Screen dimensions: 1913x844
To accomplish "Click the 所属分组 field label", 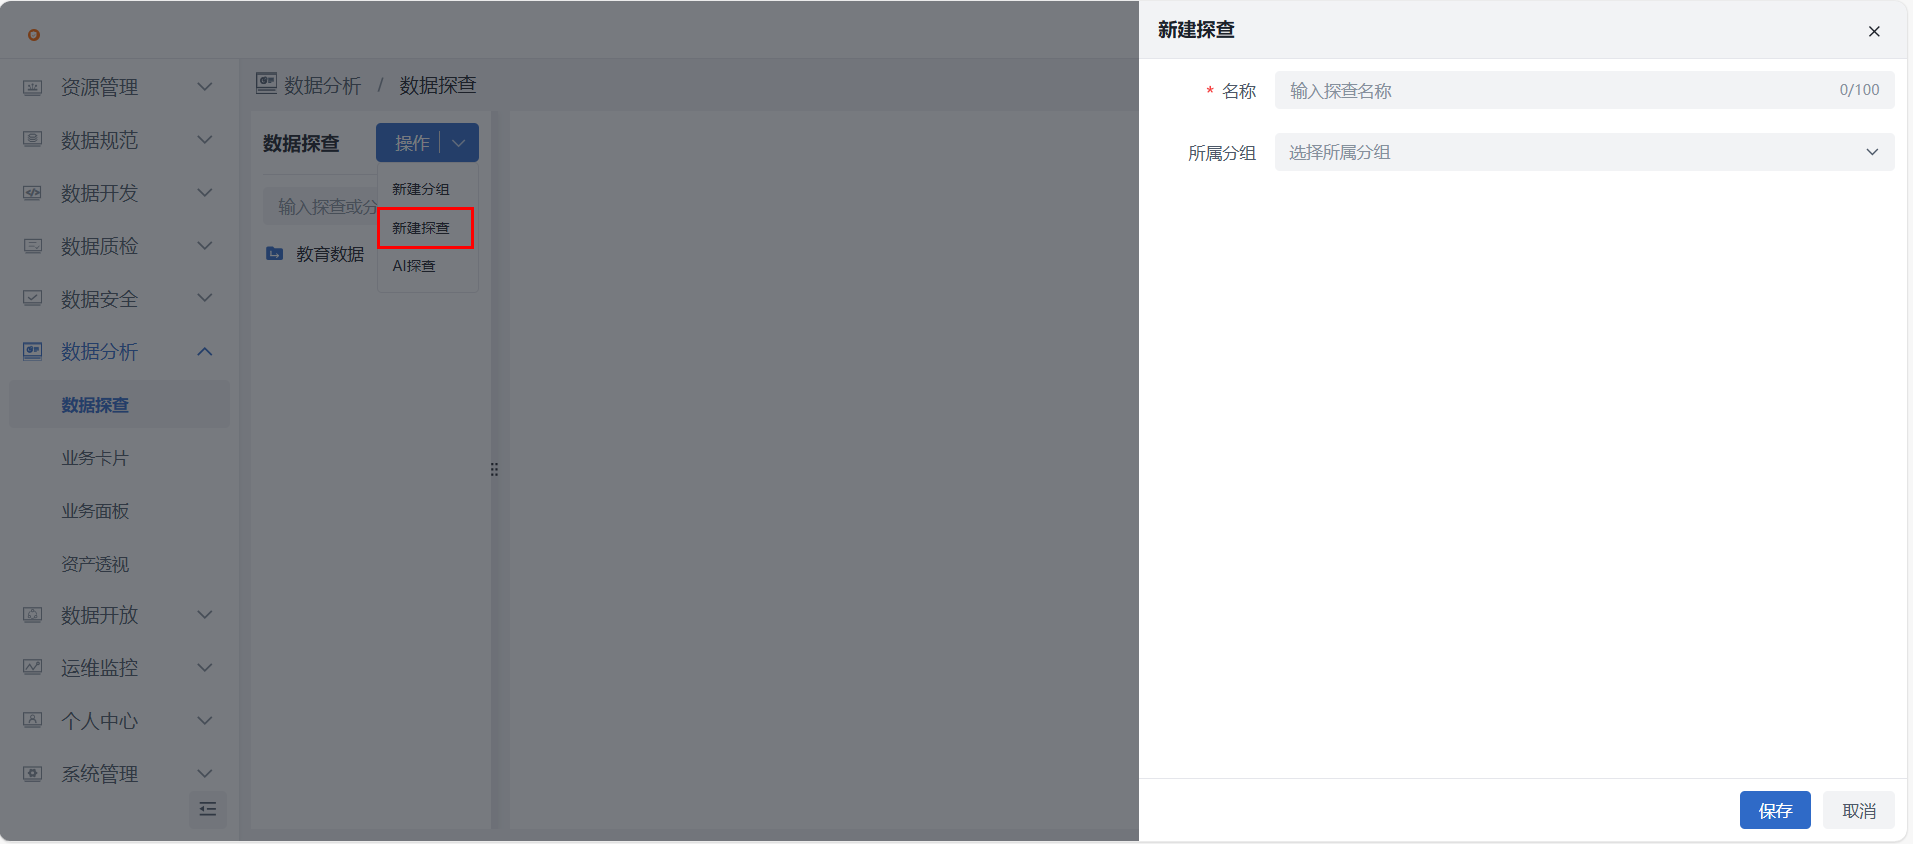I will click(x=1222, y=153).
